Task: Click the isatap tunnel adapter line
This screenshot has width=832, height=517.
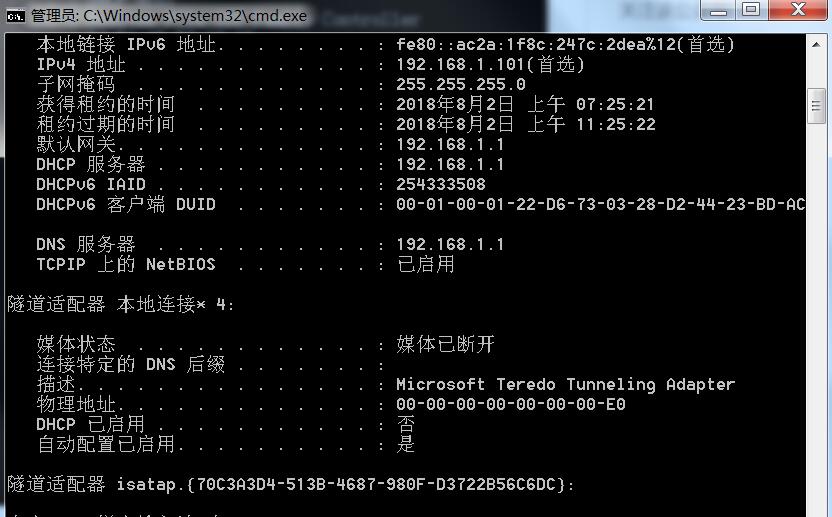Action: point(291,484)
